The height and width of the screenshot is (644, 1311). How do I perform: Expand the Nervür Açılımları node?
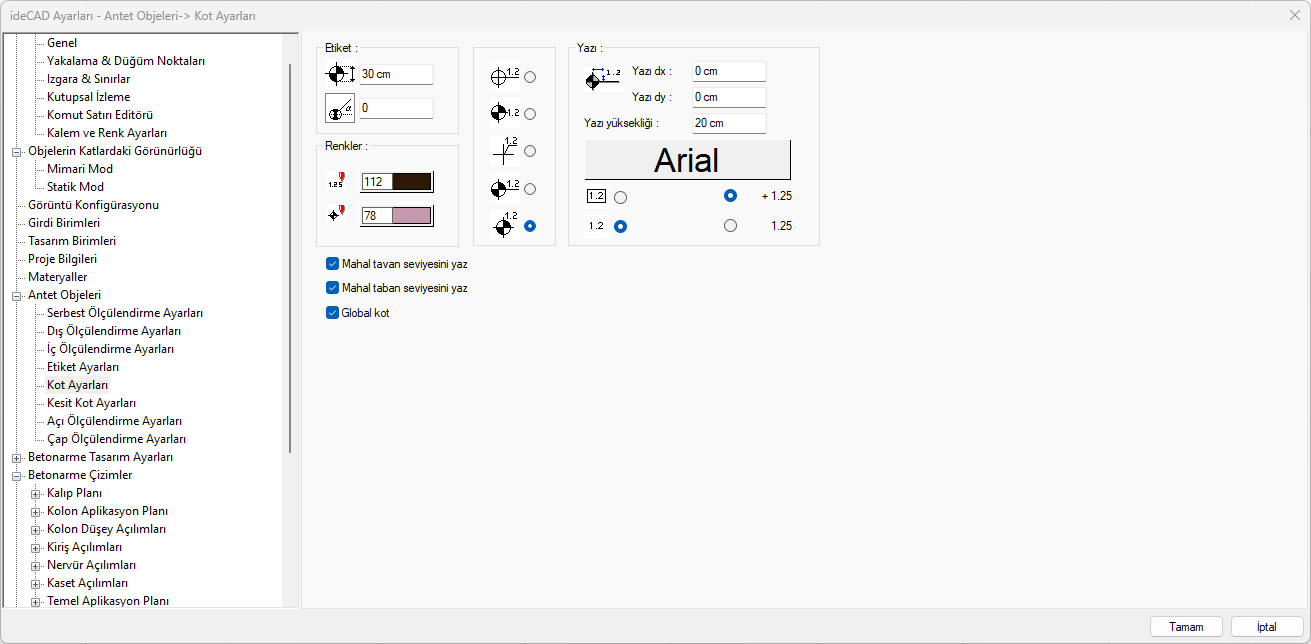35,566
